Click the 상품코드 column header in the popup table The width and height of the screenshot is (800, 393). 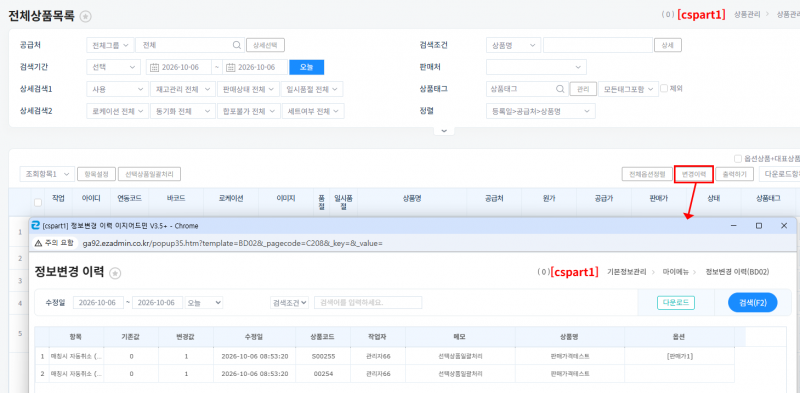click(x=323, y=337)
